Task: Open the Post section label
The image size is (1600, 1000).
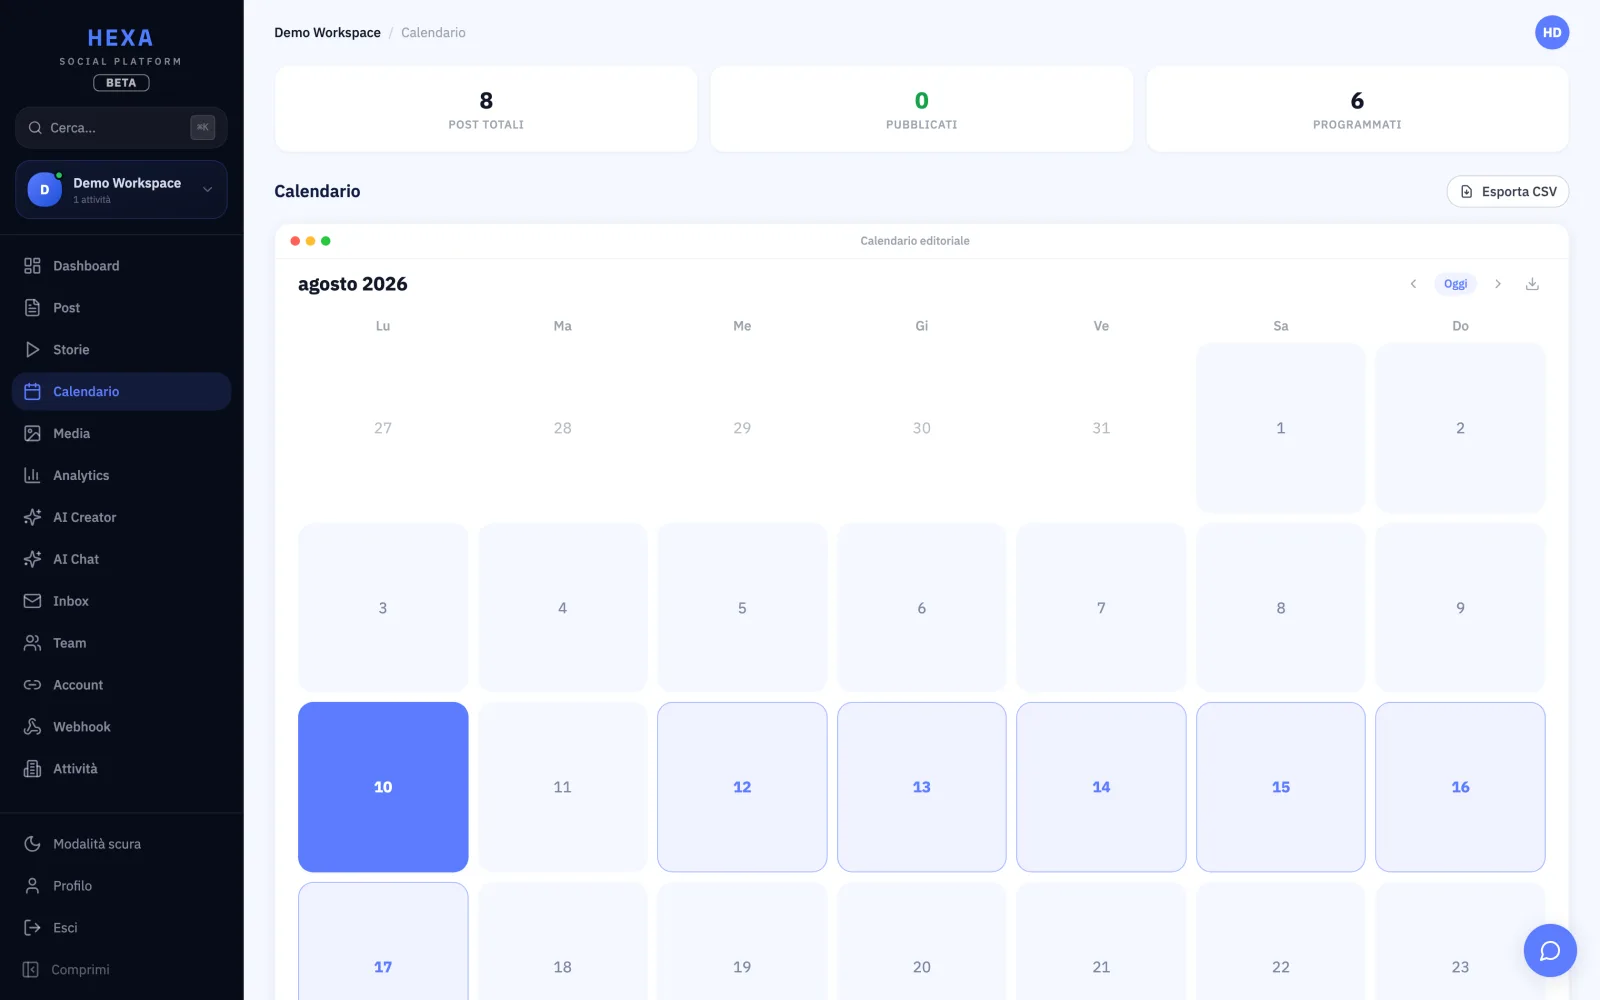Action: [x=66, y=308]
